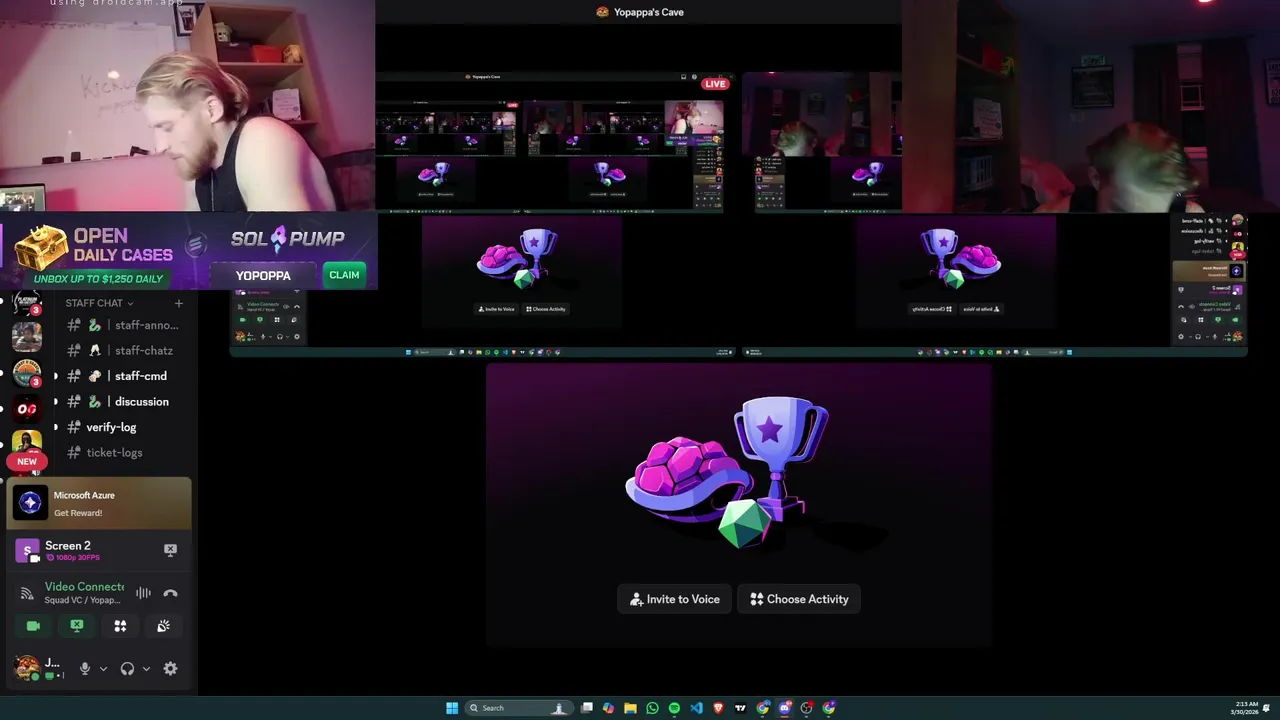
Task: Open the soundboard icon in voice panel
Action: [x=163, y=626]
